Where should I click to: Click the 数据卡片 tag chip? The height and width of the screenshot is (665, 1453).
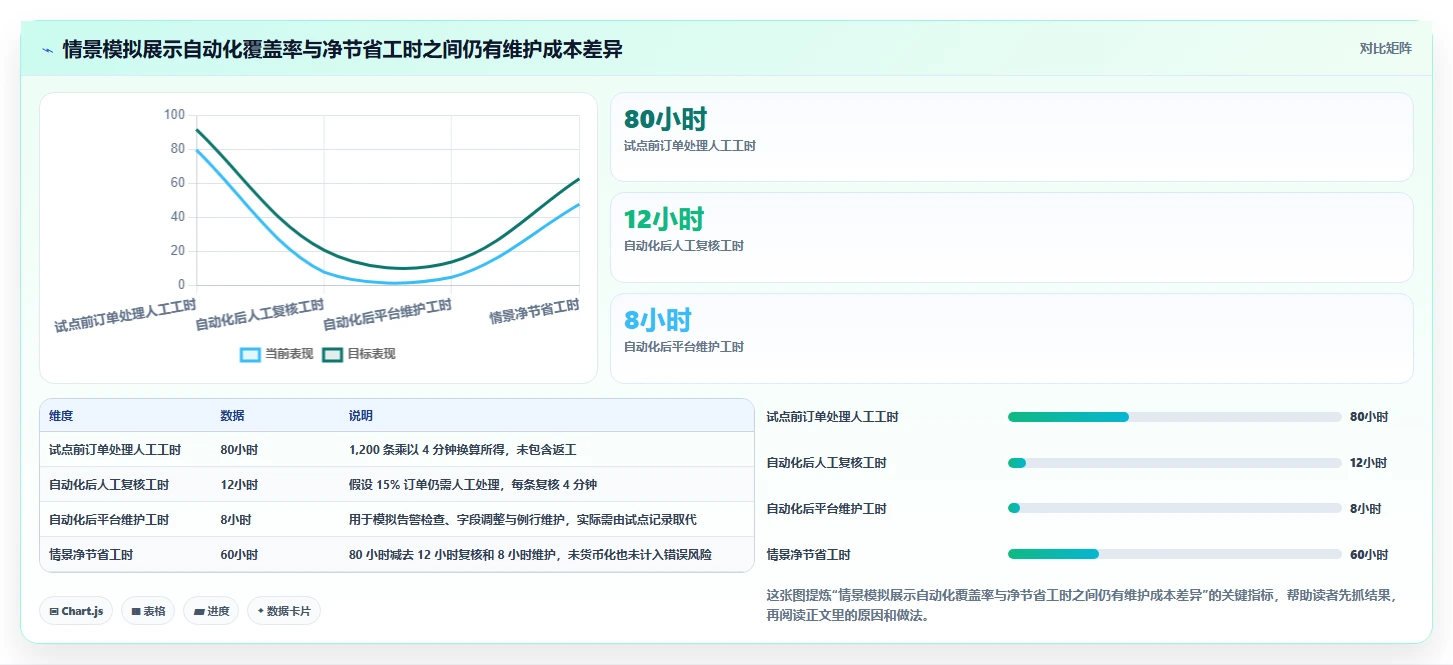284,611
